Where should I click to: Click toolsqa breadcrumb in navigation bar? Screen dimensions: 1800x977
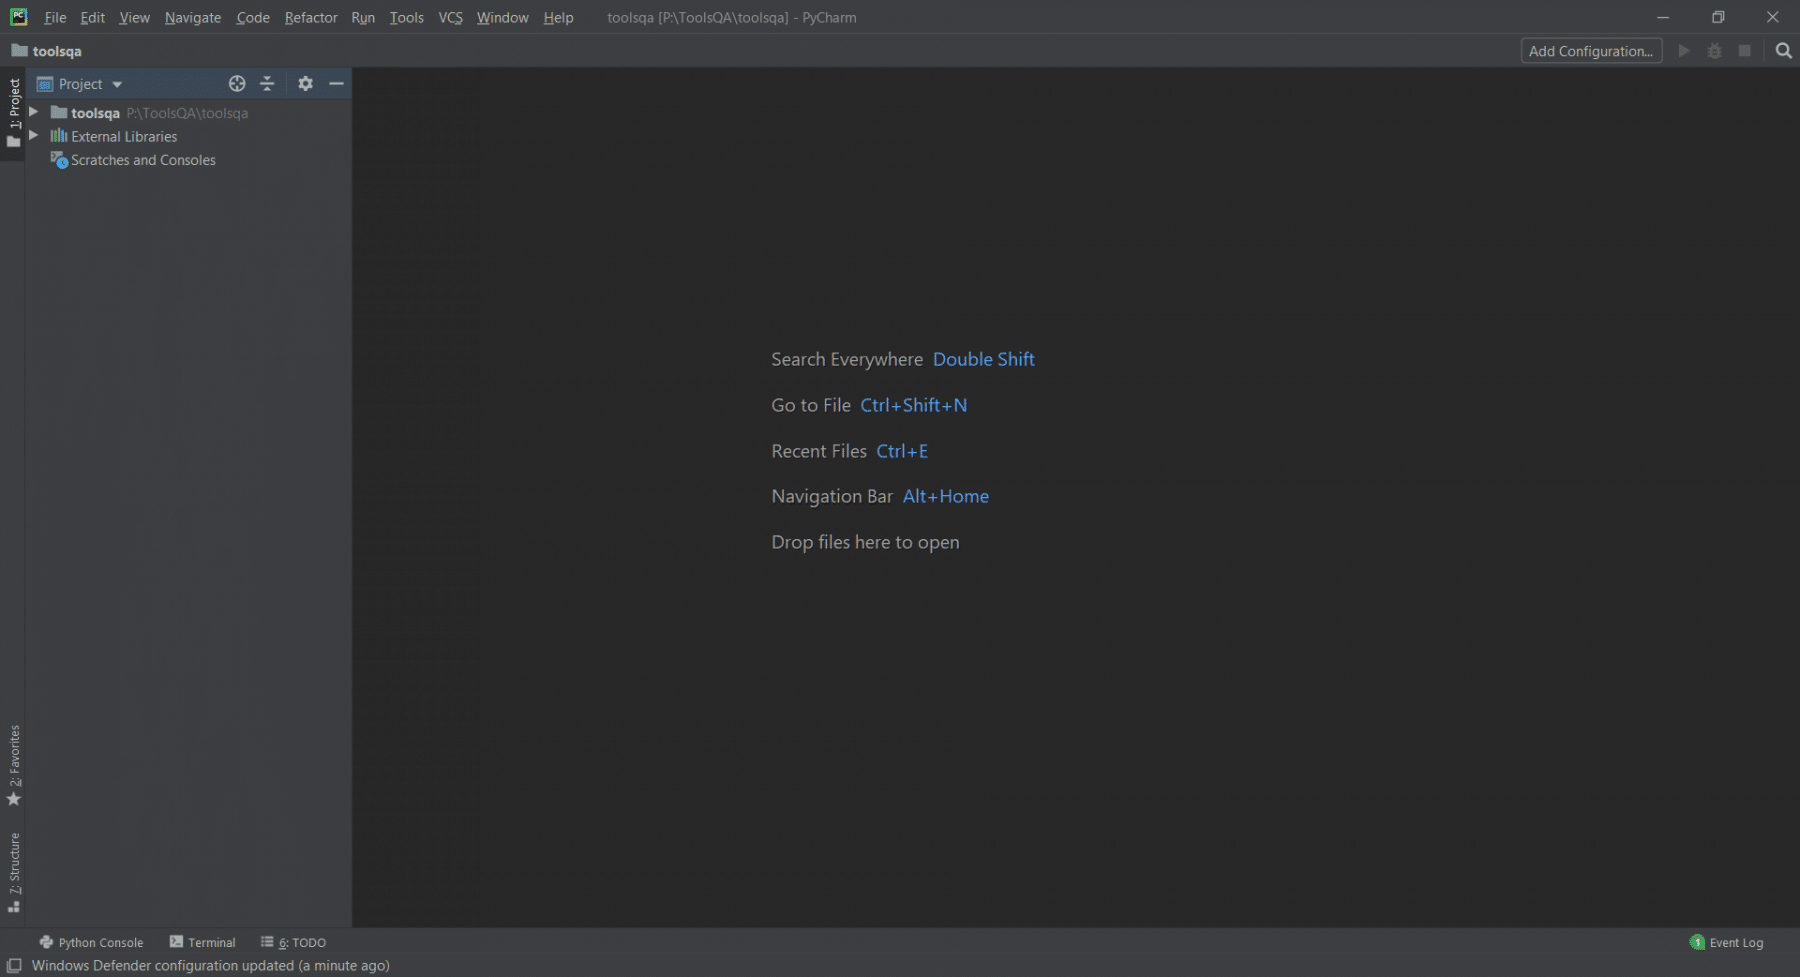point(57,51)
